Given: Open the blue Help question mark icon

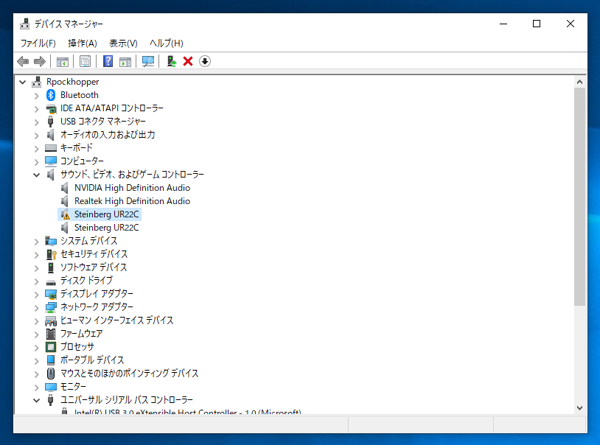Looking at the screenshot, I should coord(108,61).
